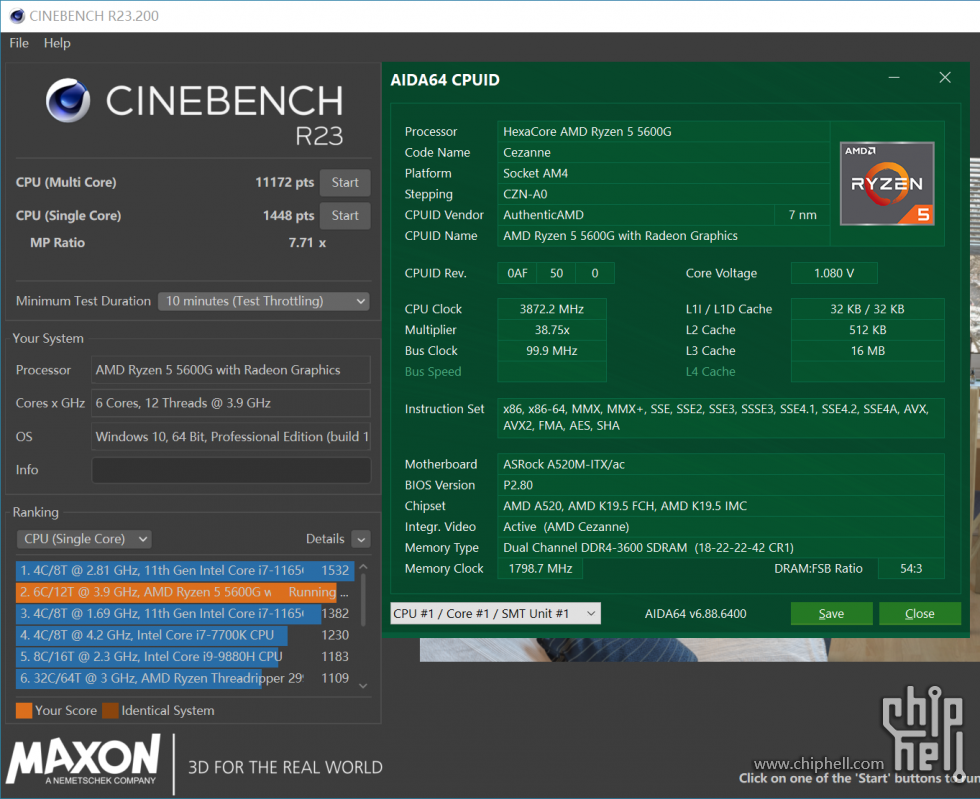Click the OS field Windows 10
The width and height of the screenshot is (980, 799).
[231, 436]
